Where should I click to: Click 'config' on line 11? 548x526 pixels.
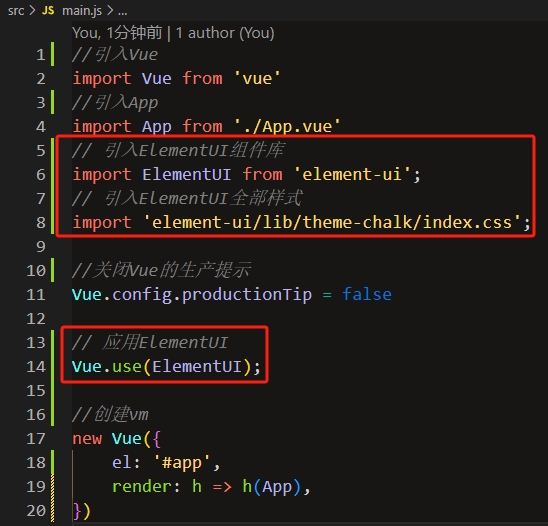(x=142, y=295)
